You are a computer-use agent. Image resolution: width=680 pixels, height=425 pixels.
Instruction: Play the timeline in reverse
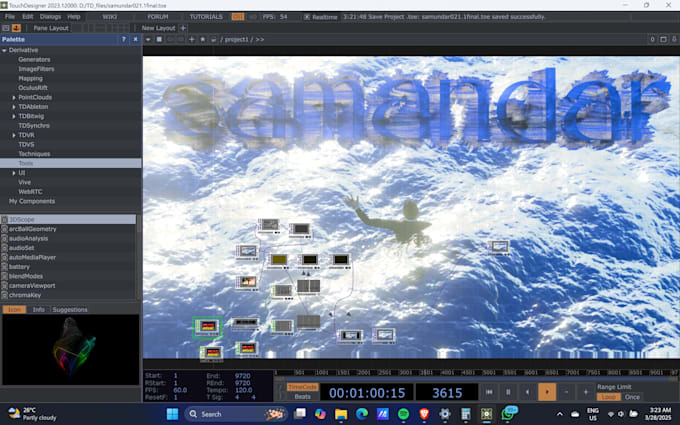527,392
